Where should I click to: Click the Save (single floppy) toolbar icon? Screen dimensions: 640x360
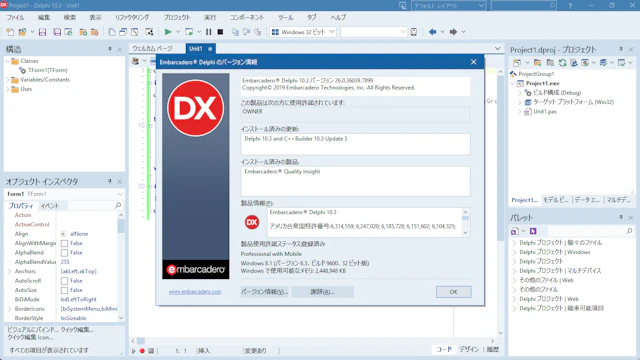tap(42, 32)
